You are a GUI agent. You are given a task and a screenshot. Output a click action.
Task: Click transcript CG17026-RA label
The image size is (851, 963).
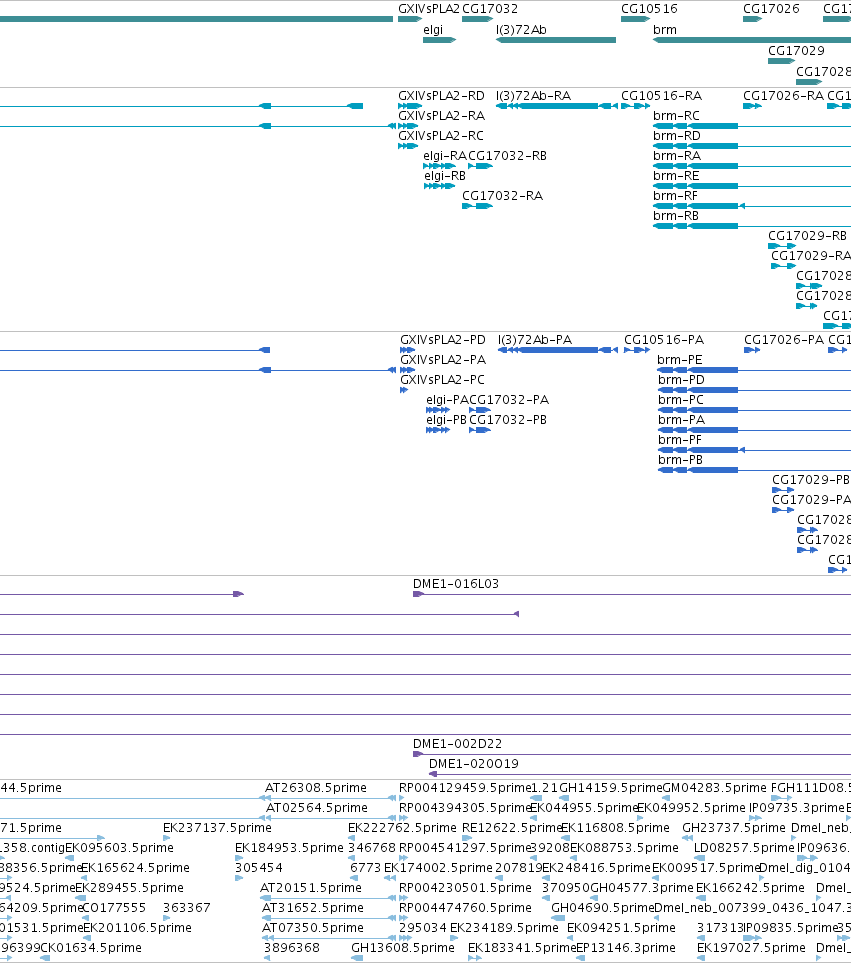click(783, 96)
